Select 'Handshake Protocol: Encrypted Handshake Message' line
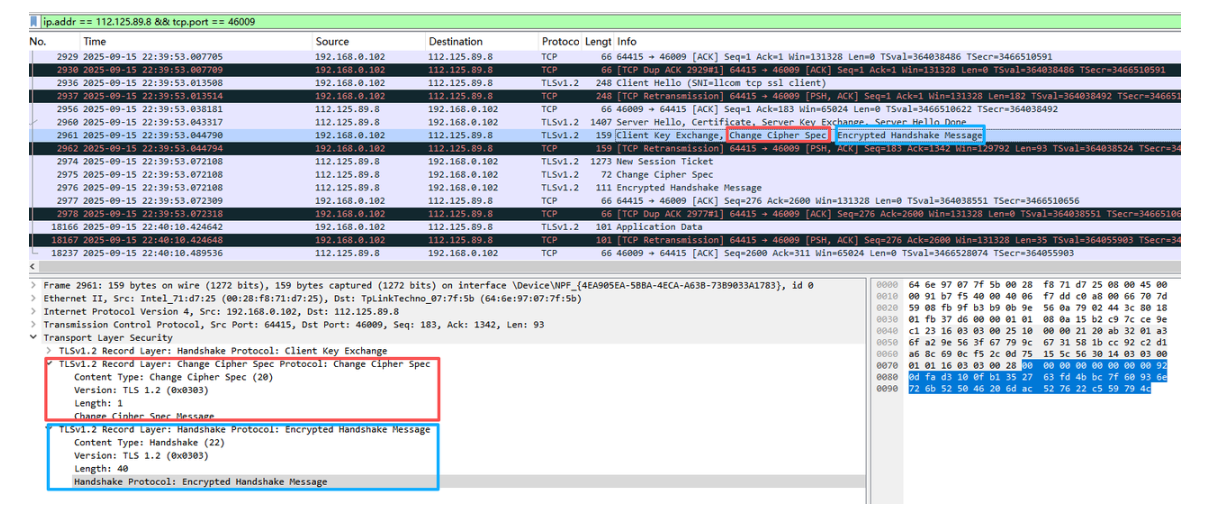This screenshot has width=1220, height=518. (200, 481)
